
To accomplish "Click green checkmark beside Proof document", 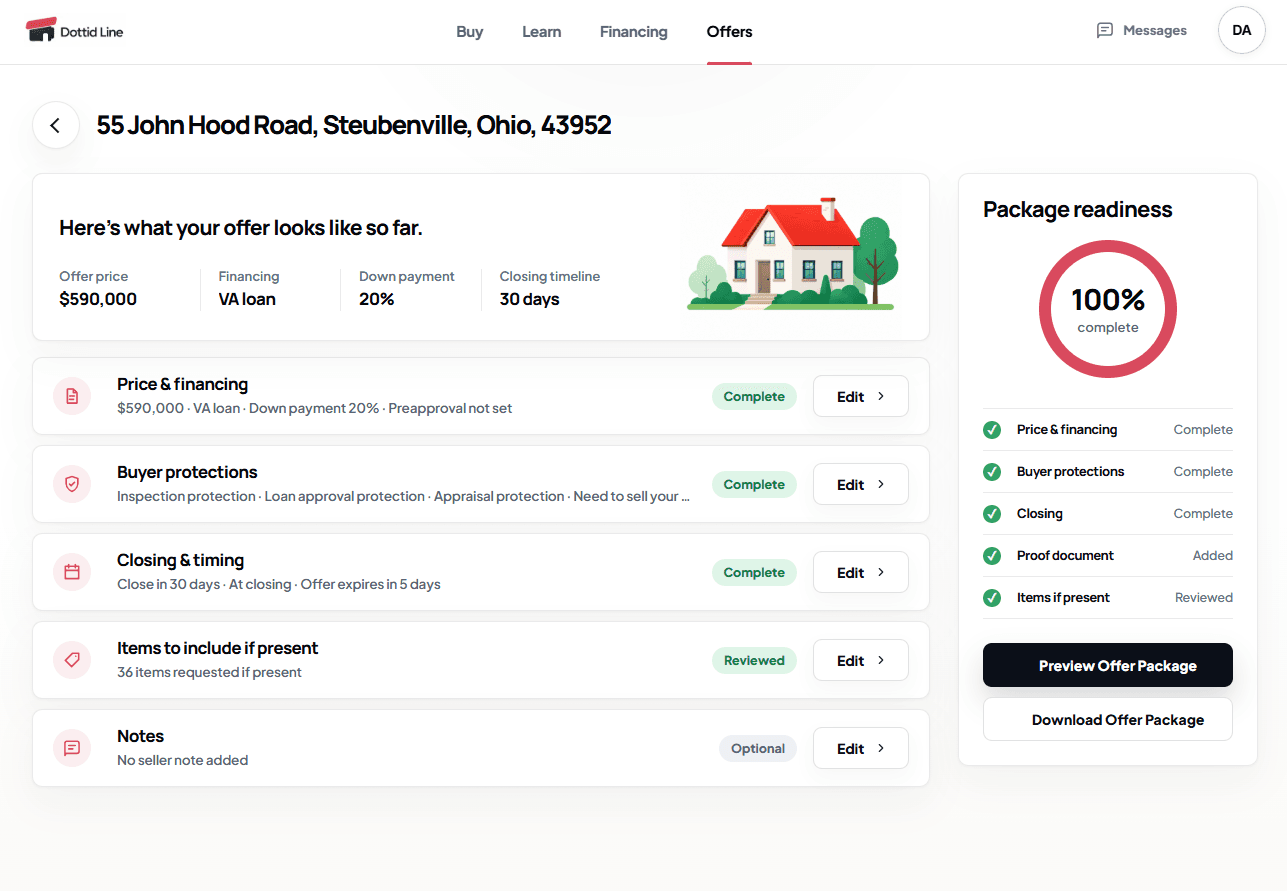I will [x=992, y=556].
